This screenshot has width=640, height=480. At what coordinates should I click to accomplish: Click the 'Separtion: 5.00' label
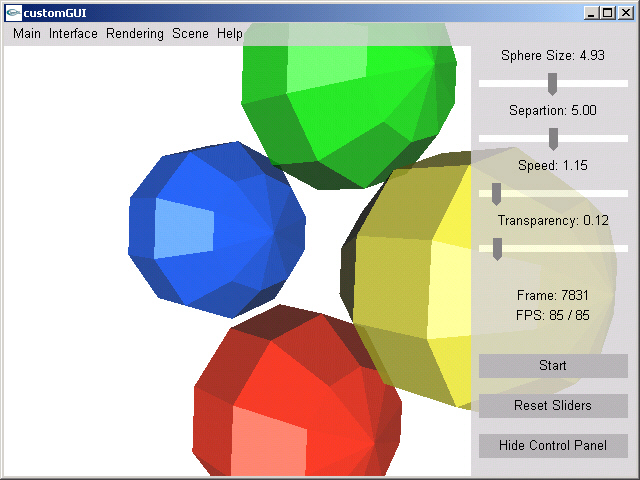(x=553, y=110)
